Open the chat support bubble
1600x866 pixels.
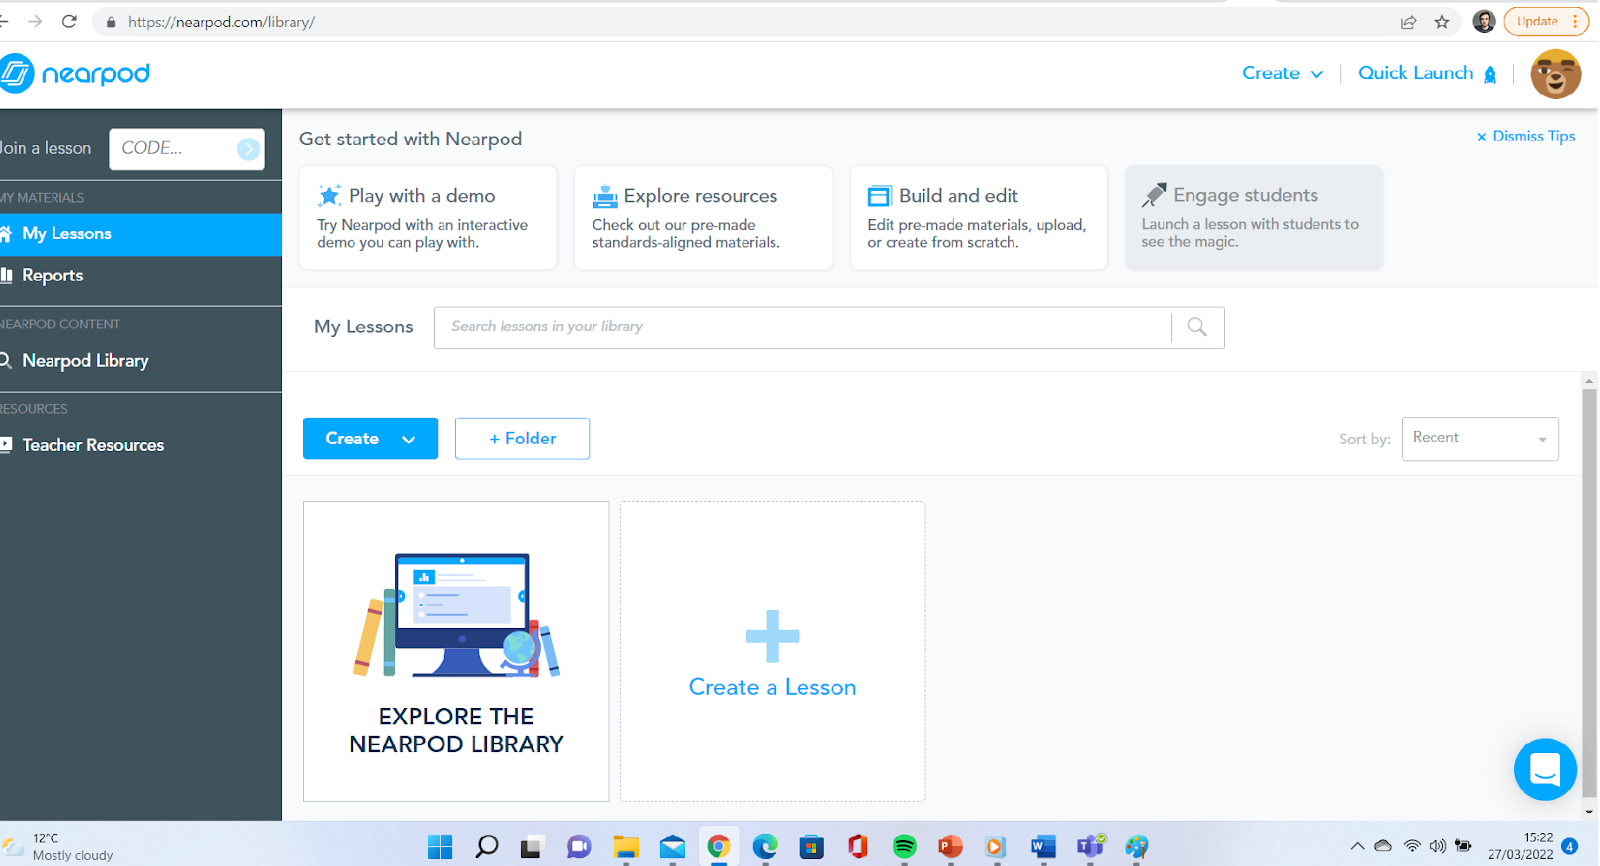coord(1545,769)
